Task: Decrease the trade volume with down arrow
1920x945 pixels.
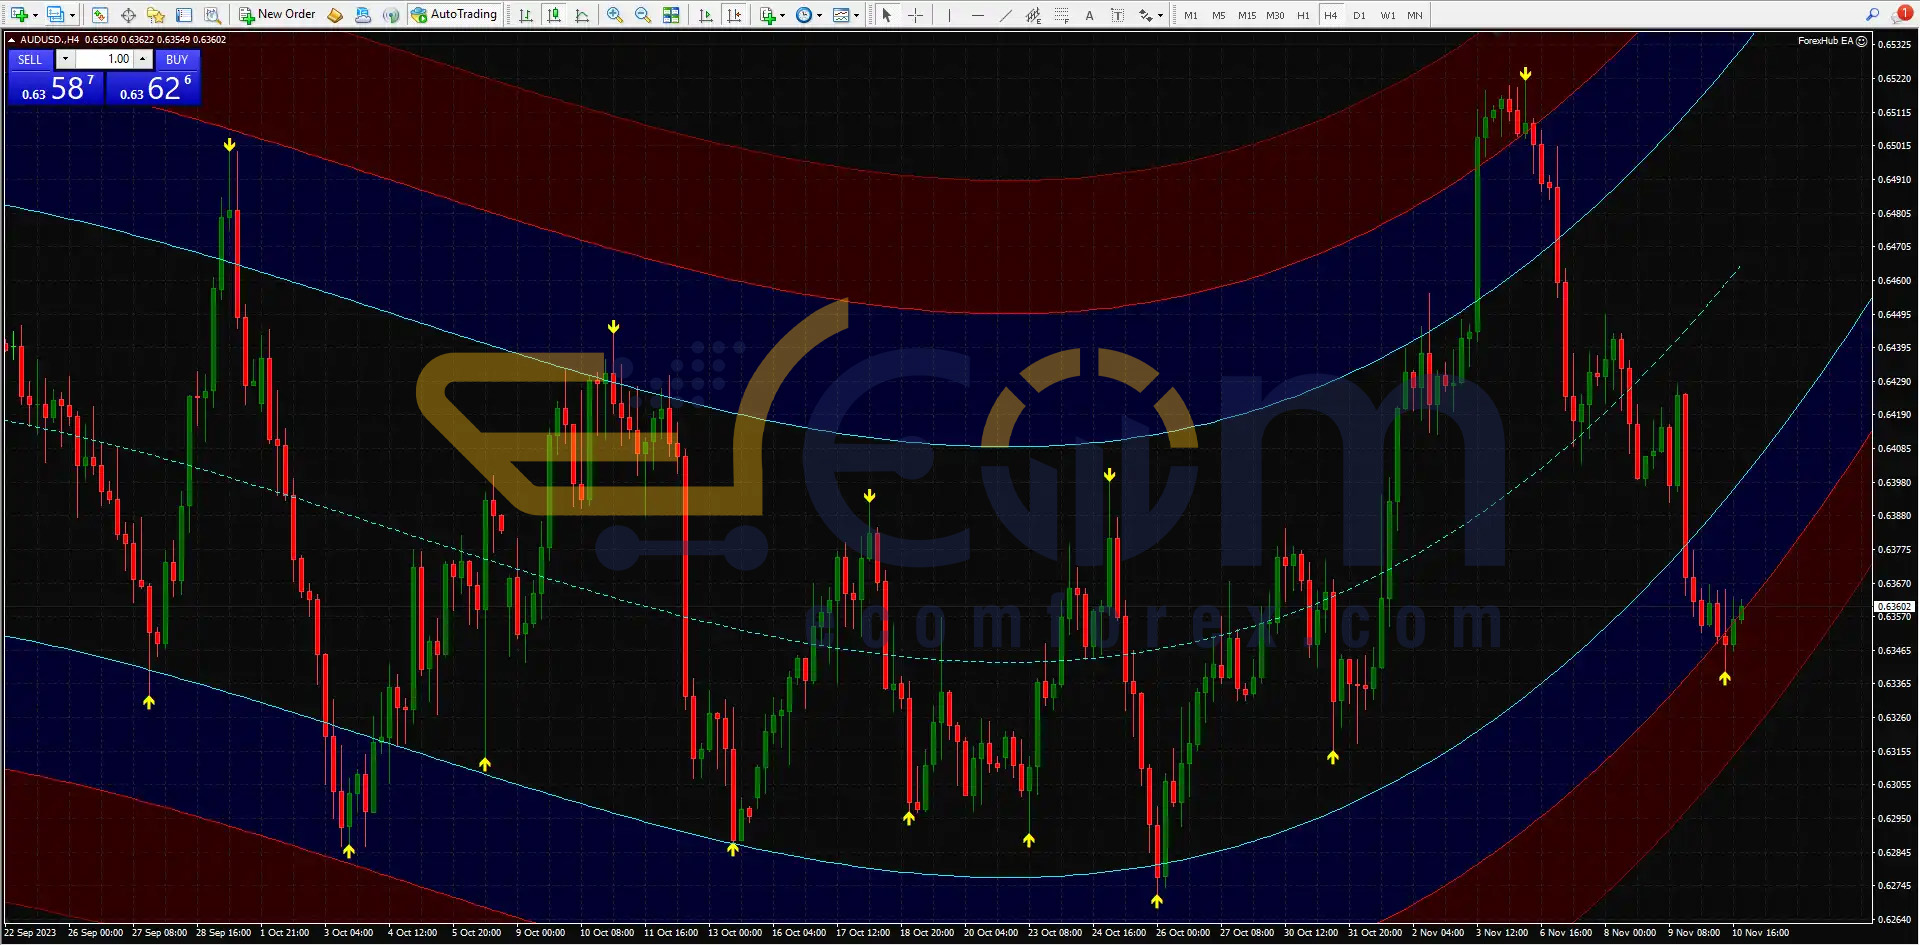Action: pos(65,59)
